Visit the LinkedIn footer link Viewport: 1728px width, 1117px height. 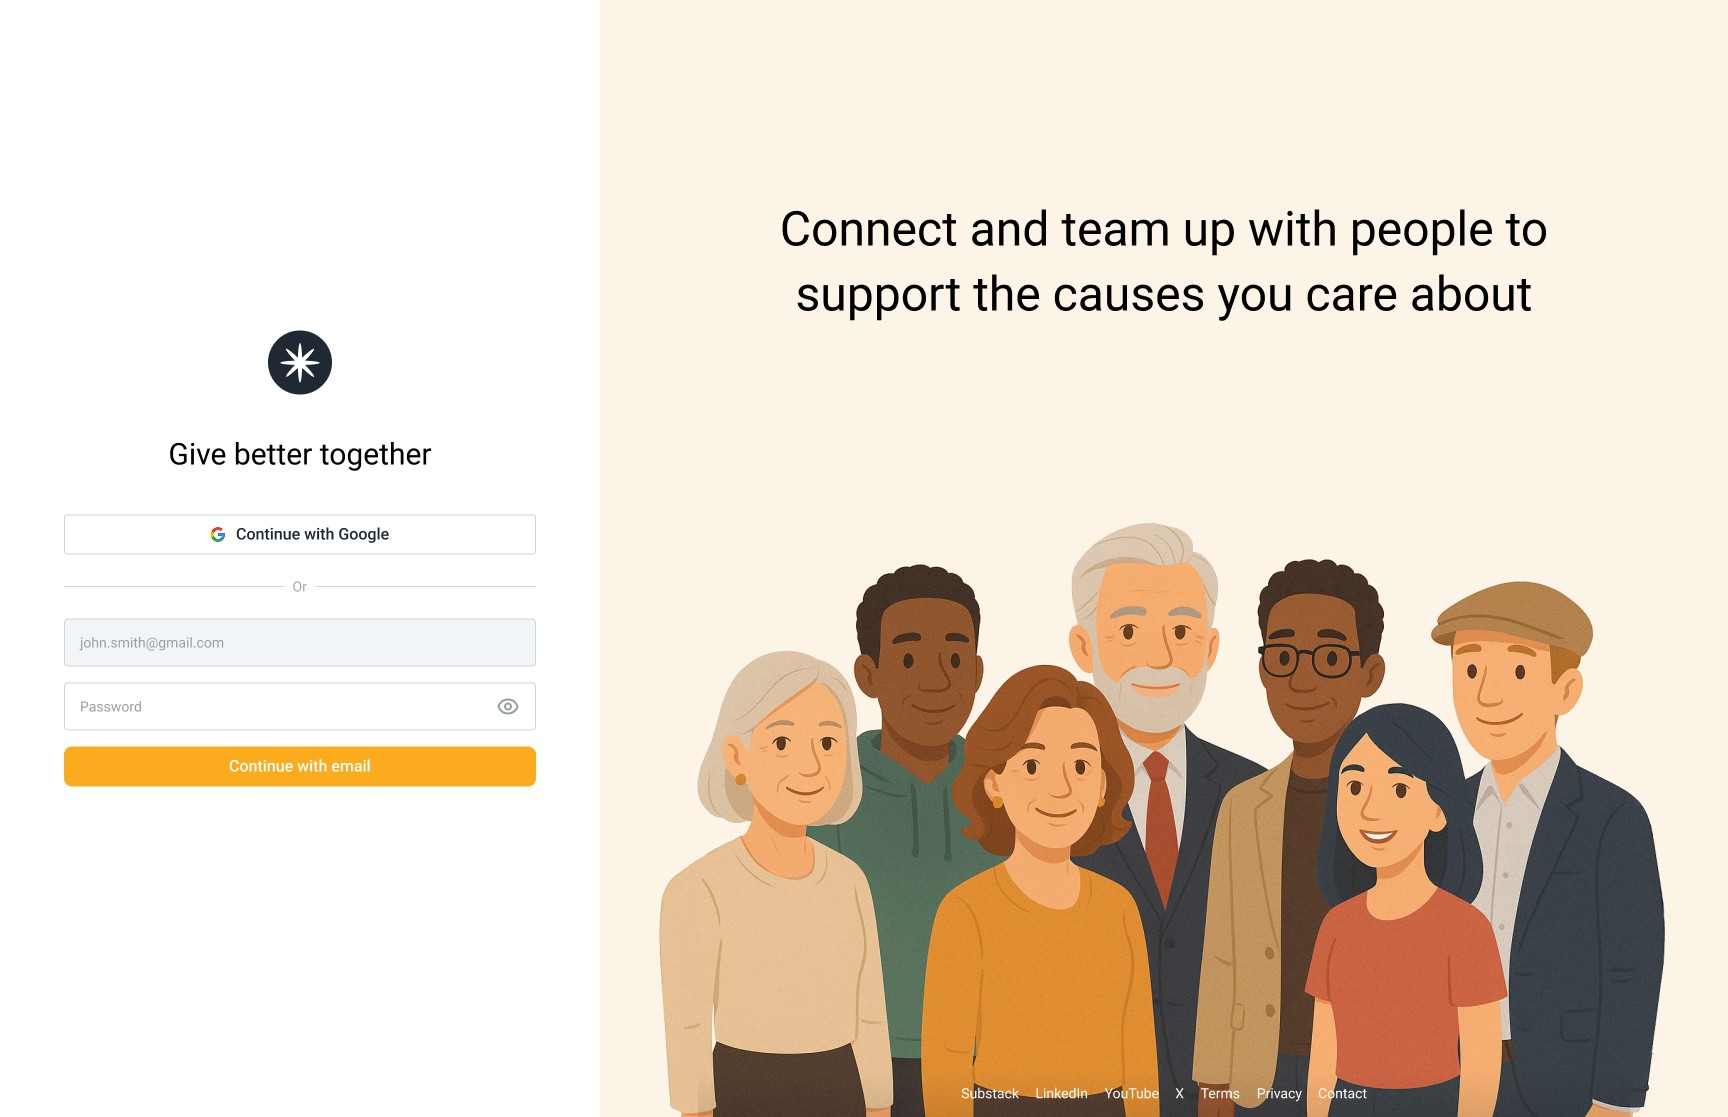pyautogui.click(x=1061, y=1094)
